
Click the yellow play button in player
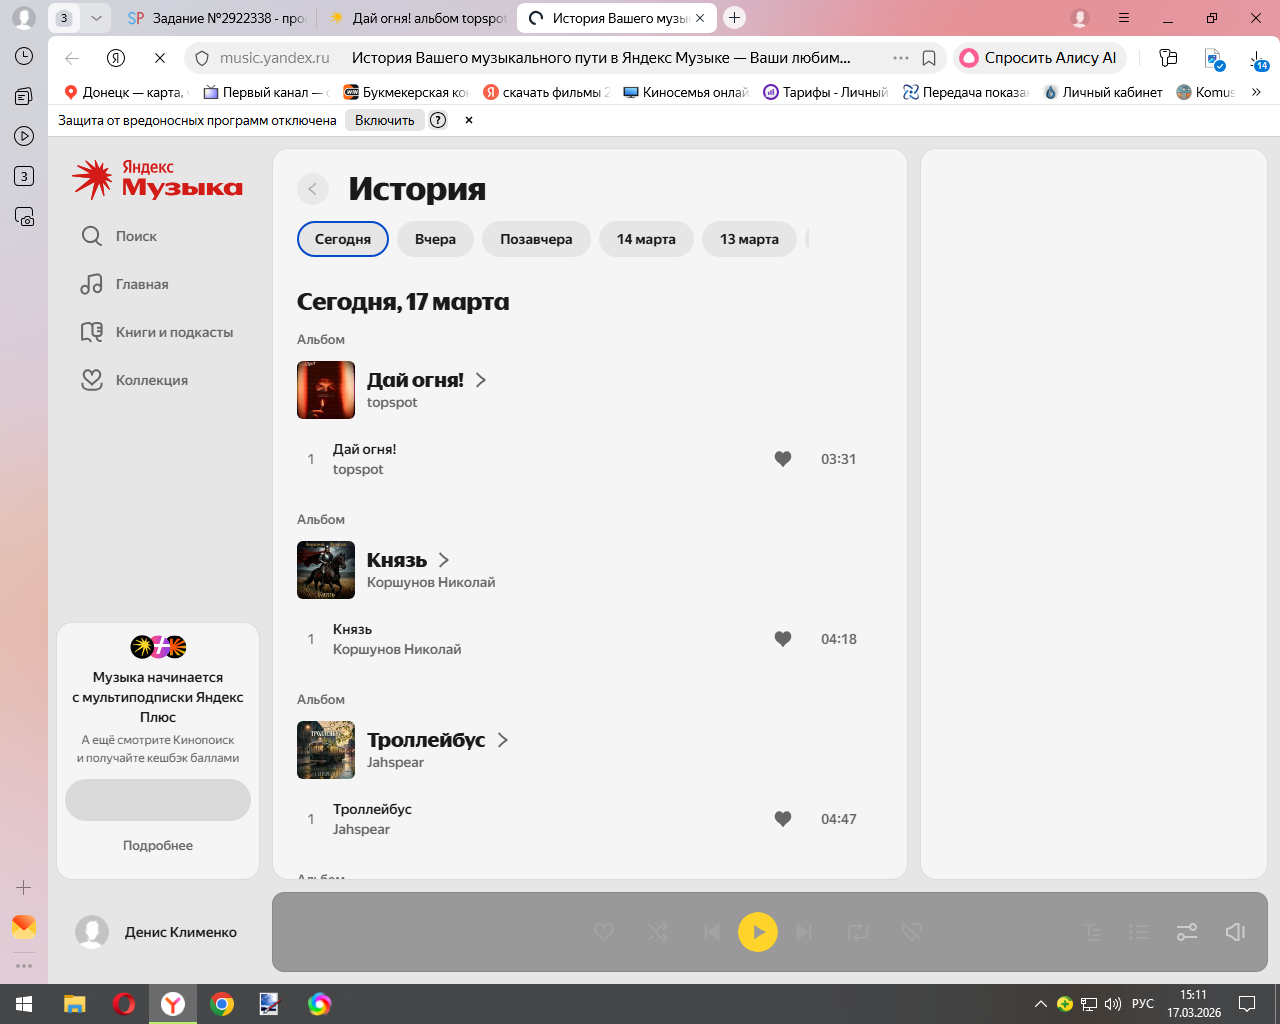(x=757, y=932)
